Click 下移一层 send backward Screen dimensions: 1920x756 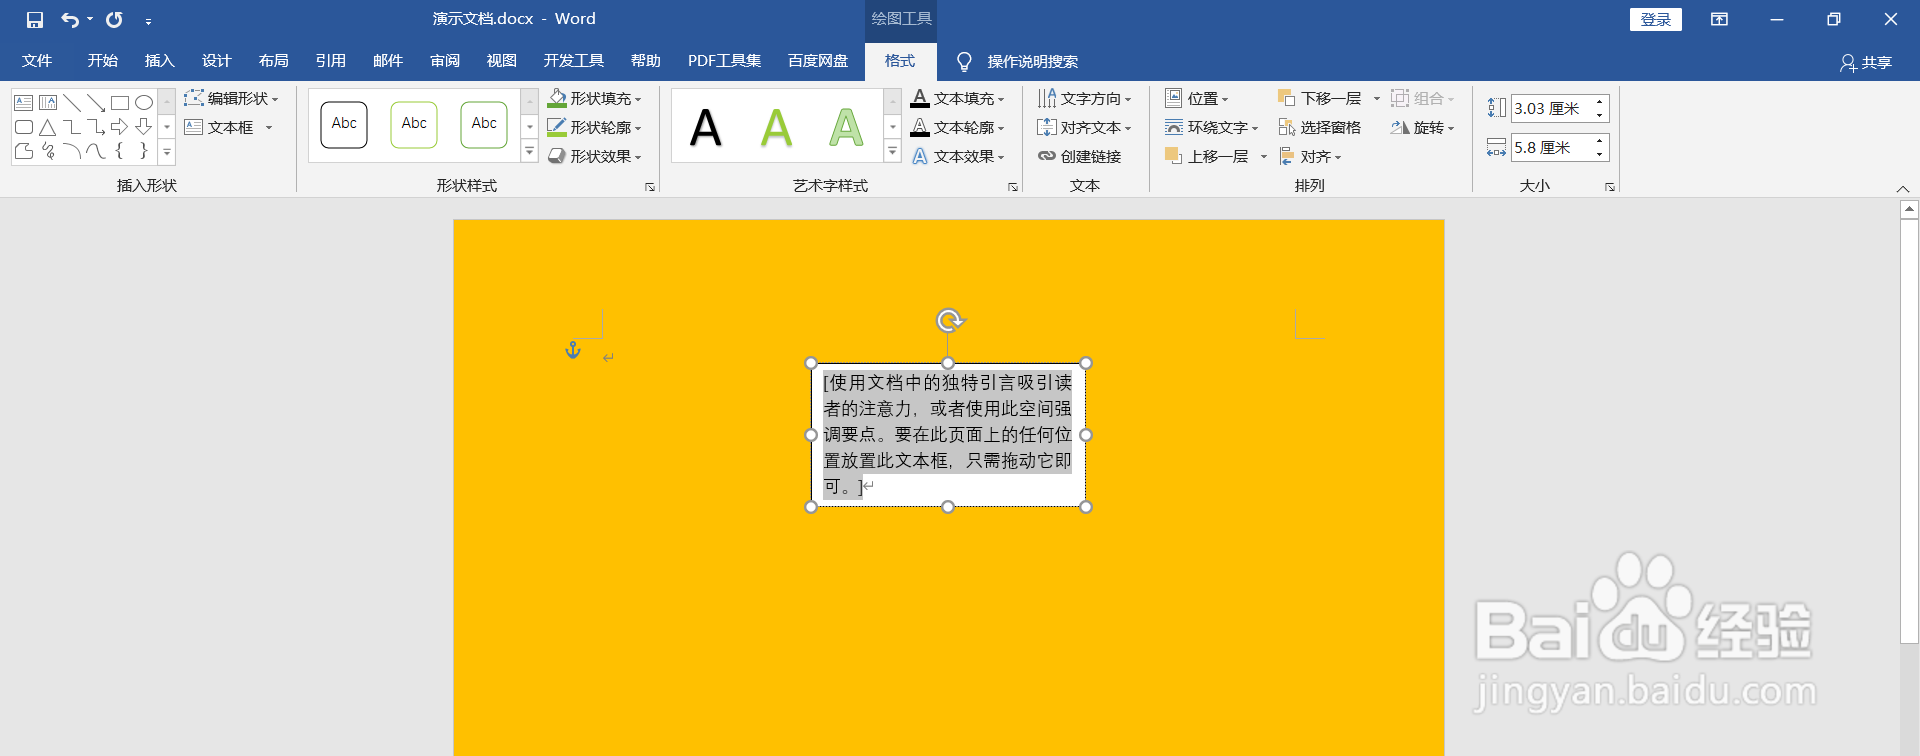click(1319, 98)
